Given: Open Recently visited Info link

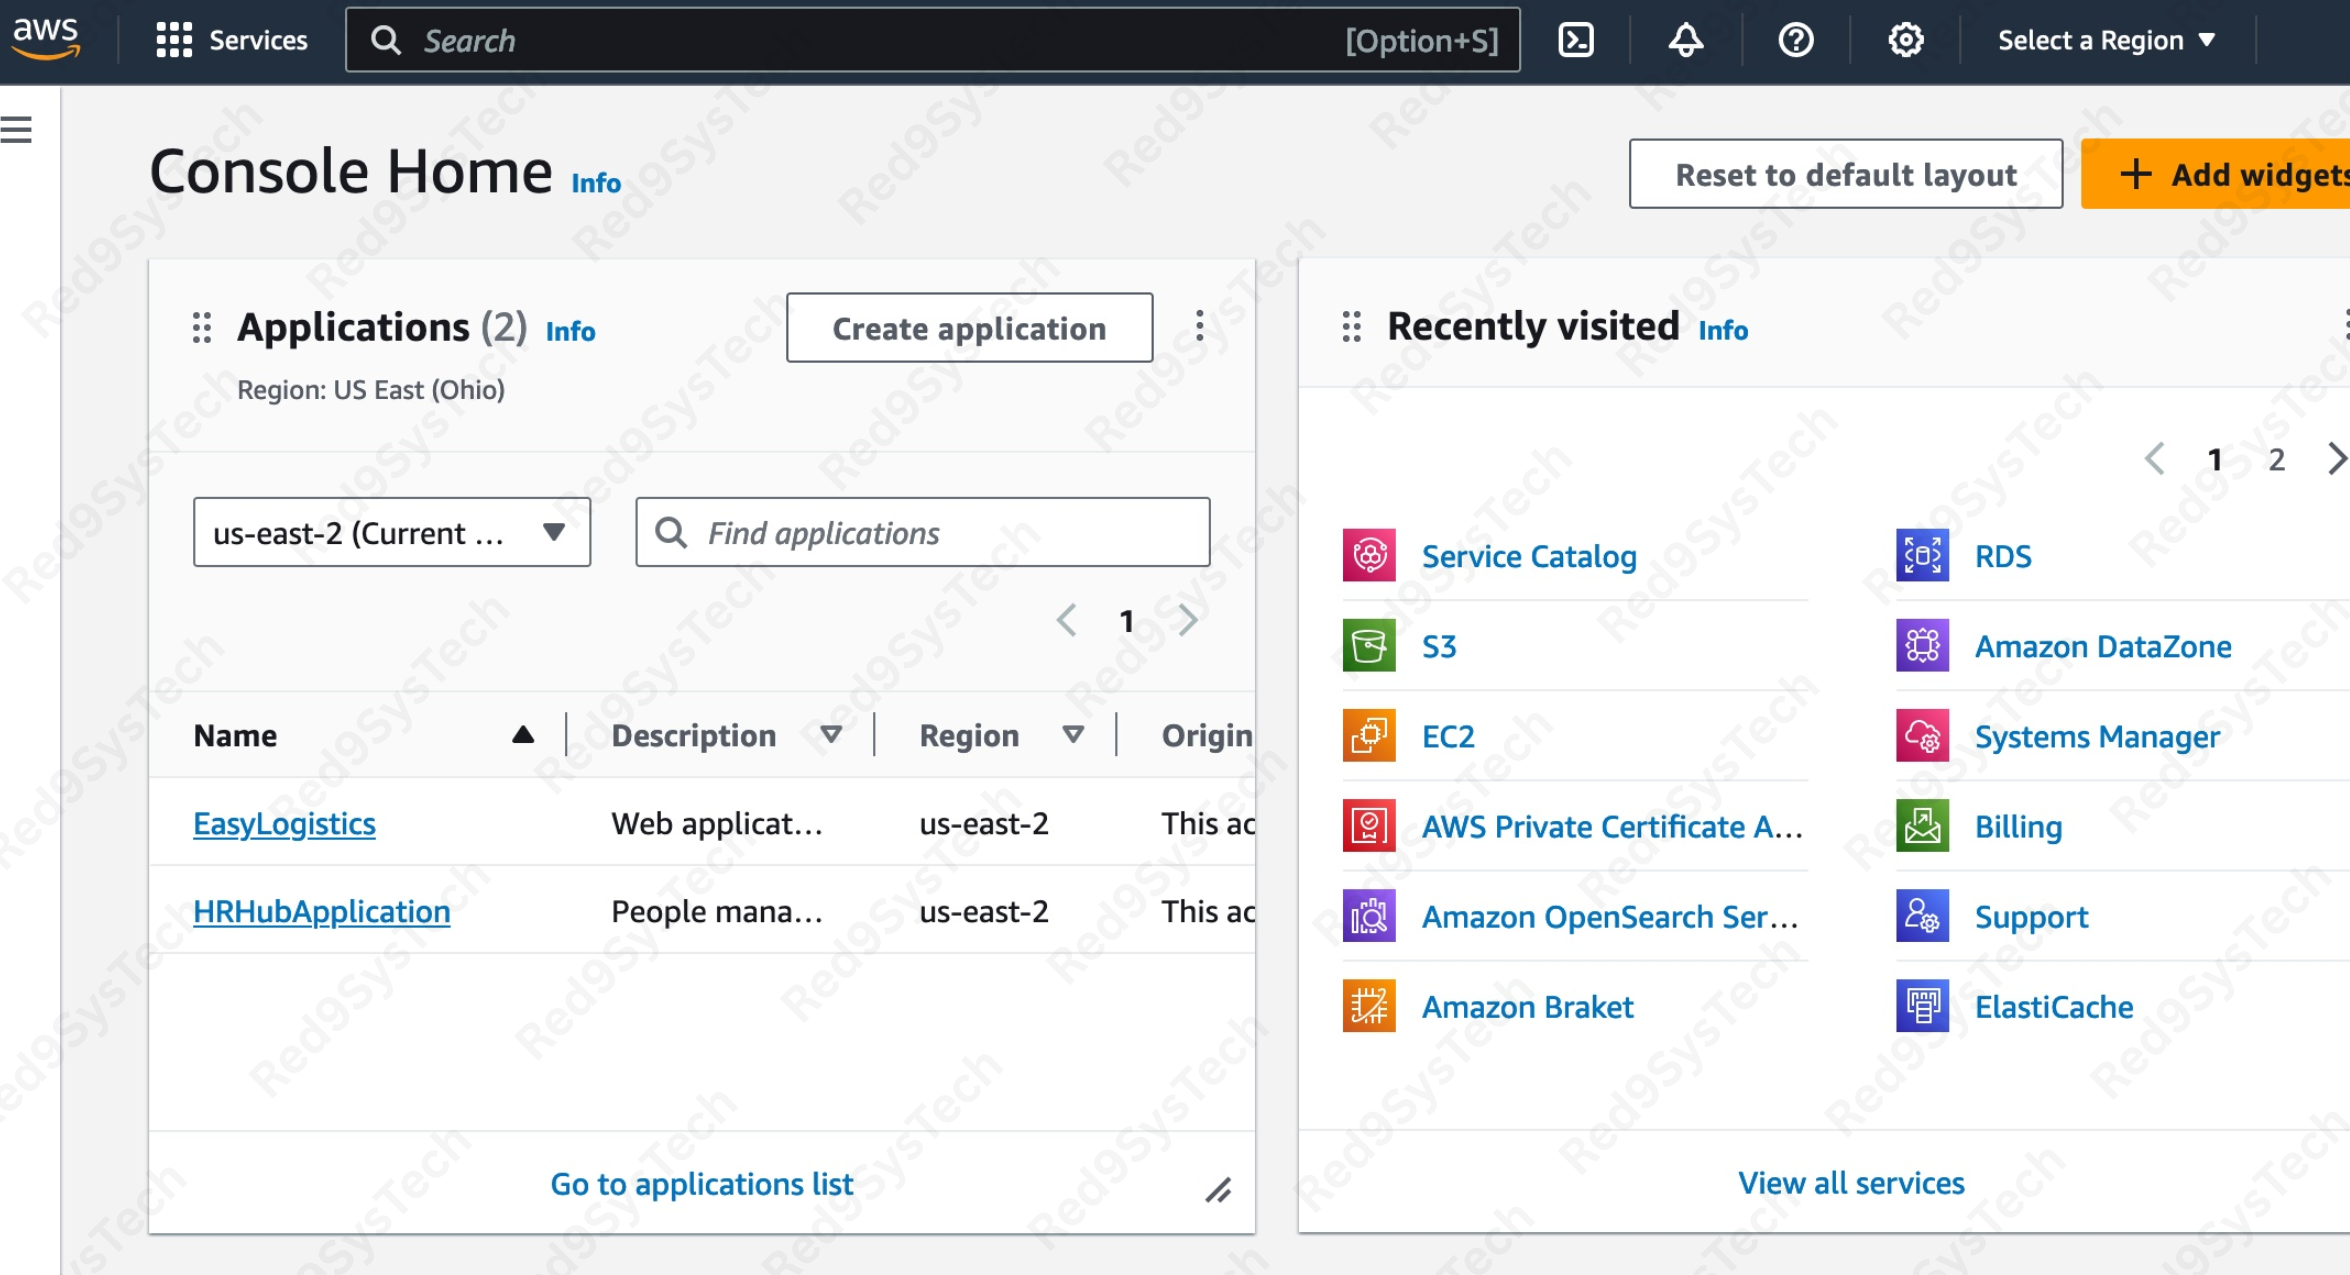Looking at the screenshot, I should 1723,330.
